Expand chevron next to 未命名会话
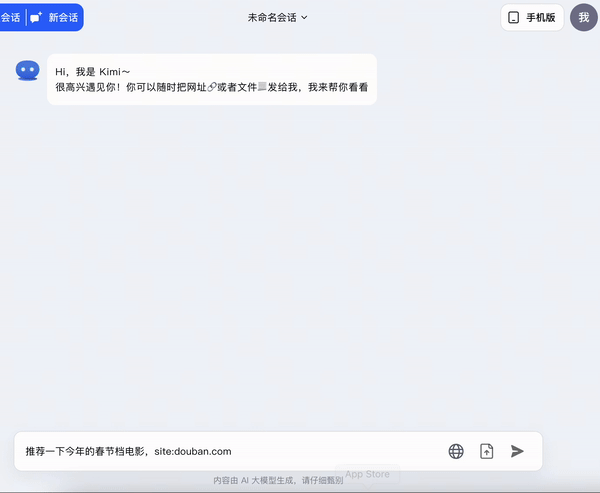 click(x=304, y=17)
